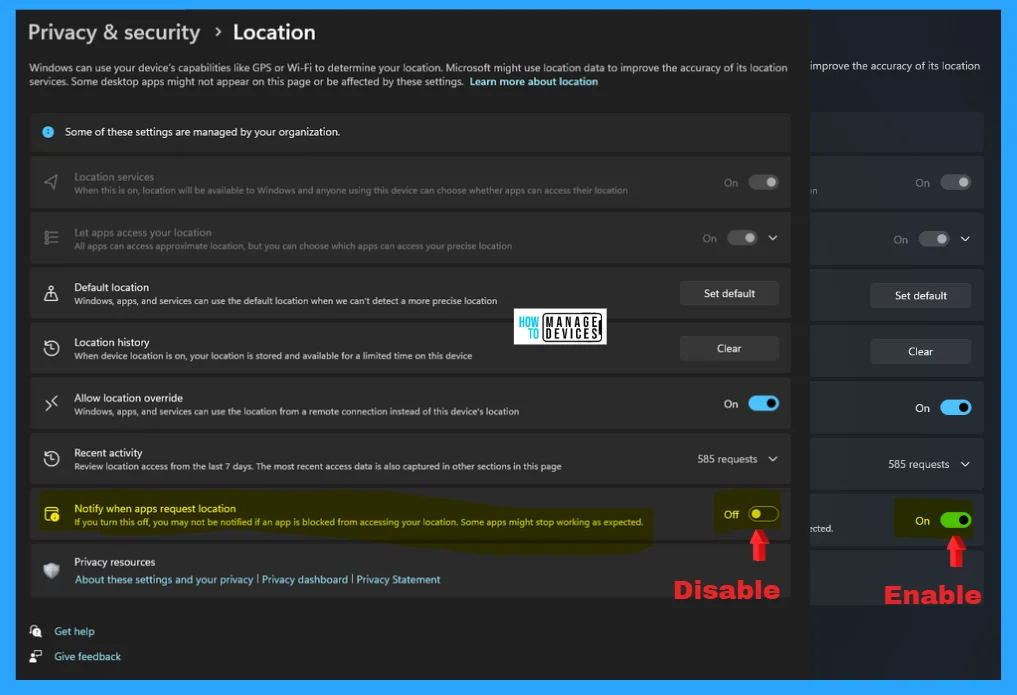This screenshot has width=1017, height=695.
Task: Click the managed by your organization notice text
Action: pos(202,132)
